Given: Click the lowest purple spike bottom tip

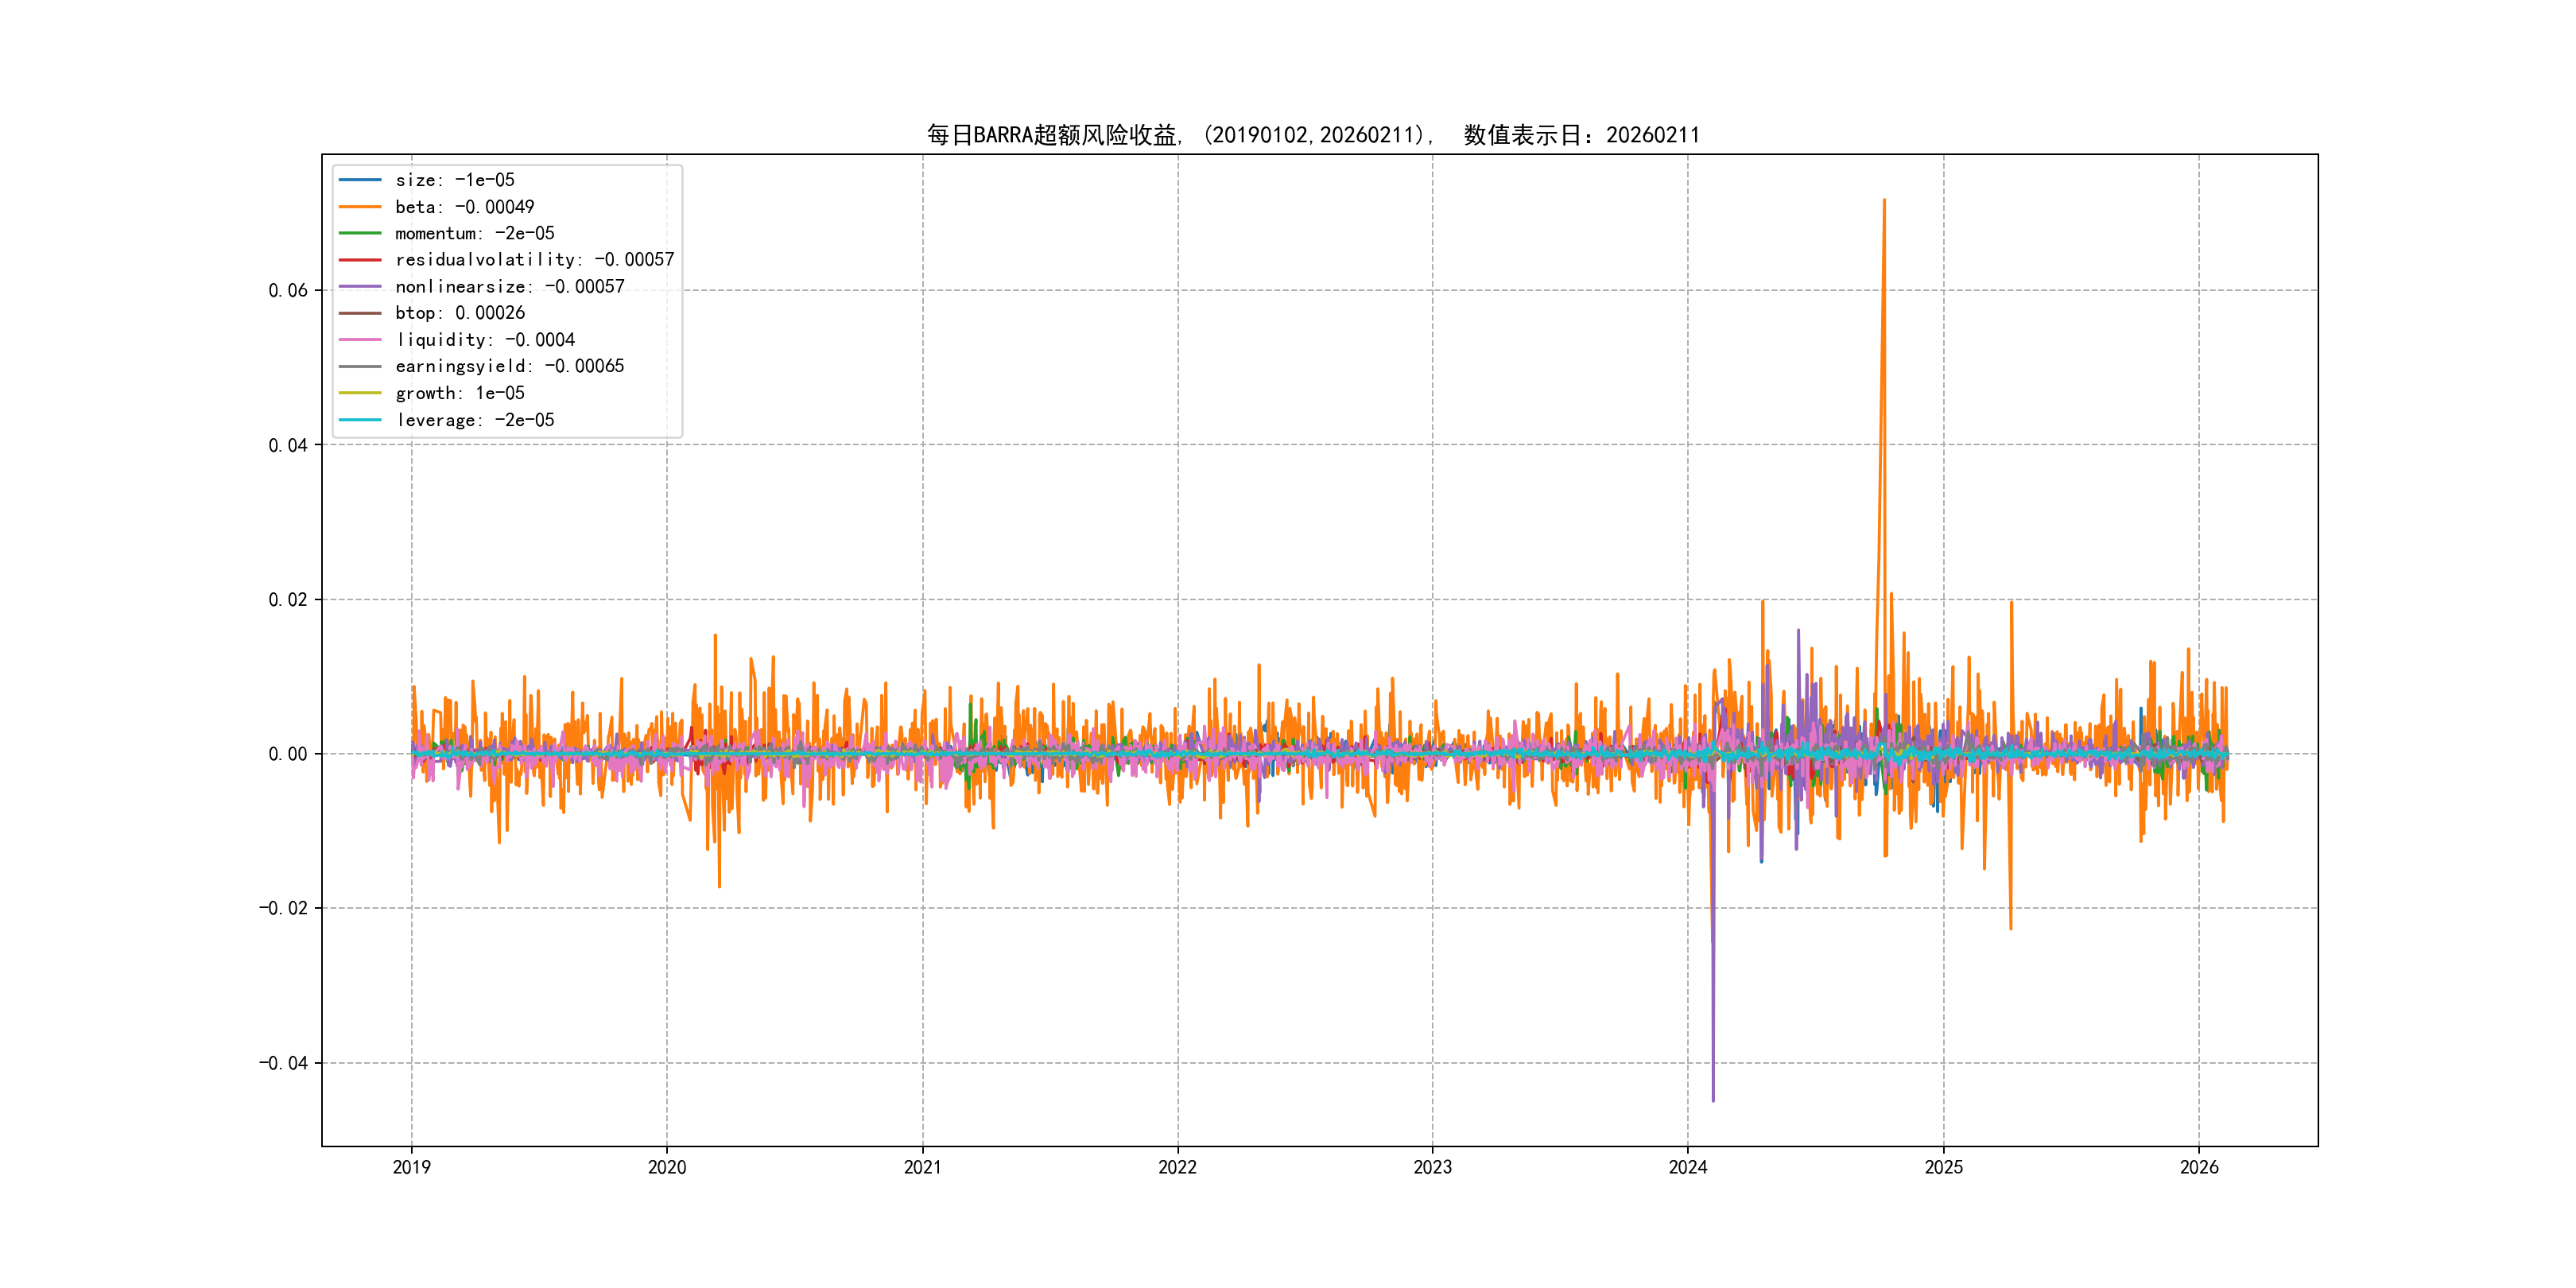Looking at the screenshot, I should point(1713,1100).
